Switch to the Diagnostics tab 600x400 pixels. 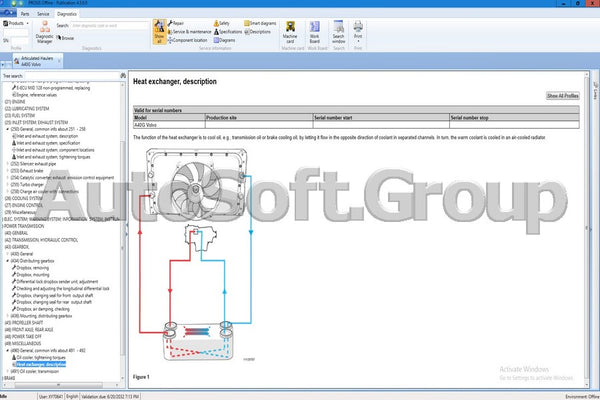click(67, 14)
